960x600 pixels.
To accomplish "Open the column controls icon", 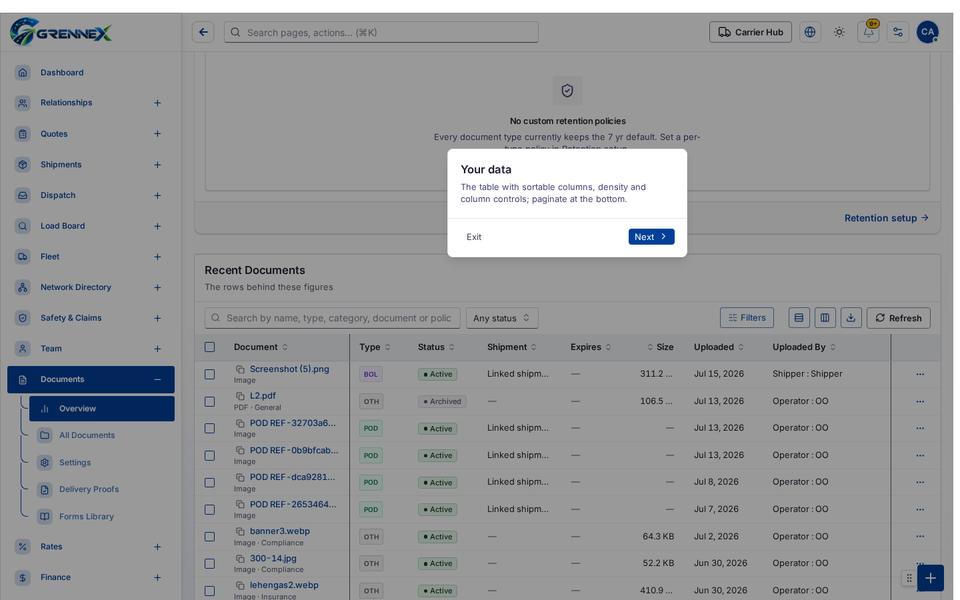I will 825,318.
